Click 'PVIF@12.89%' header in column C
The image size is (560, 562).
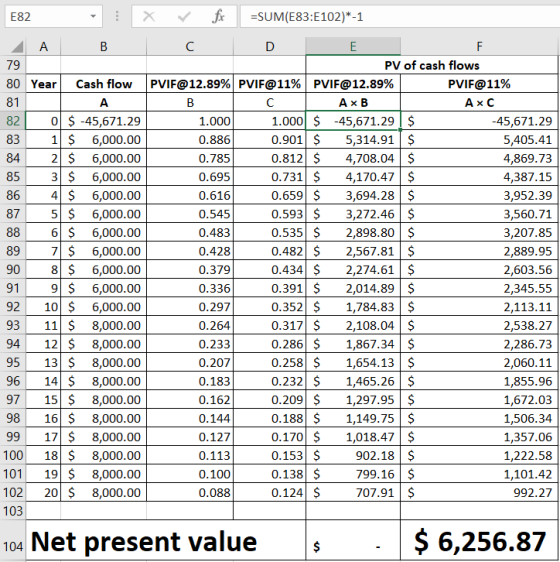[190, 84]
